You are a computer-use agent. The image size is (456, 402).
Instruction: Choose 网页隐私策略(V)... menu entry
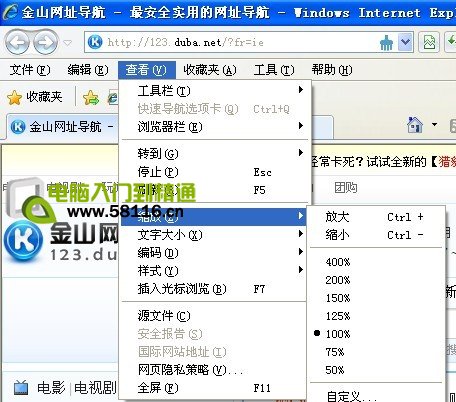(214, 370)
